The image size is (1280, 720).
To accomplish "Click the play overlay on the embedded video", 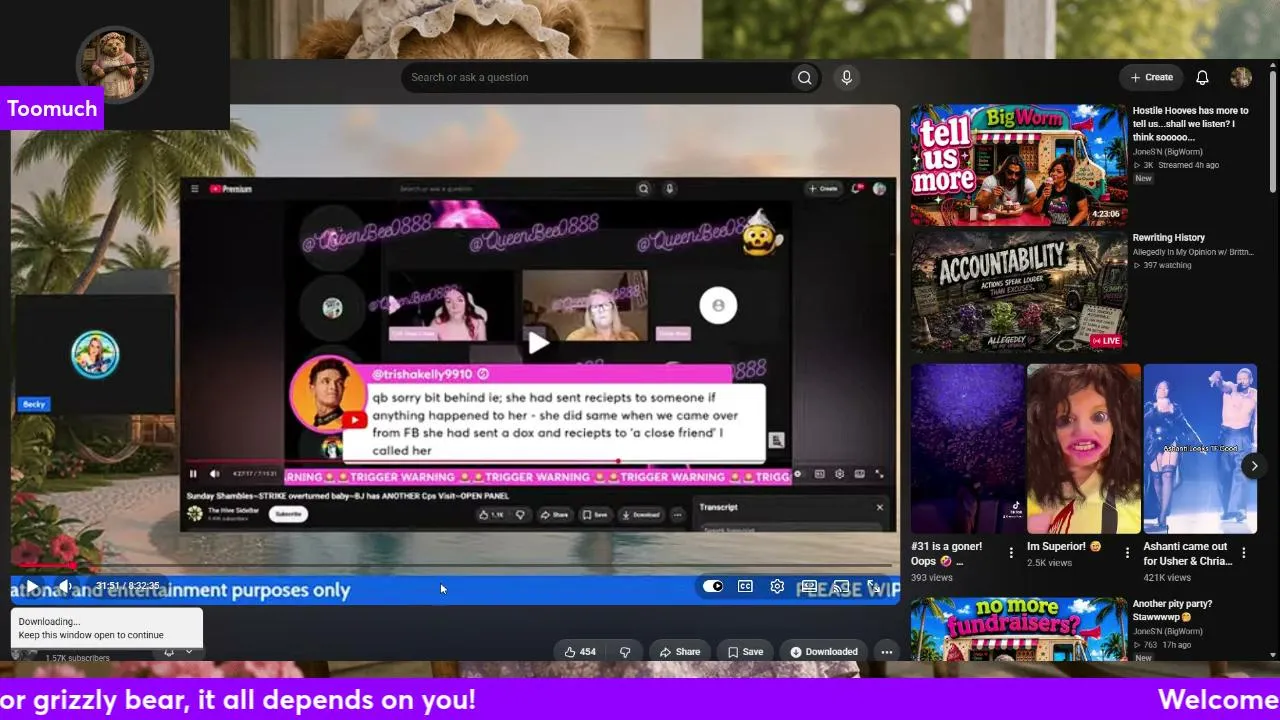I will pyautogui.click(x=539, y=343).
